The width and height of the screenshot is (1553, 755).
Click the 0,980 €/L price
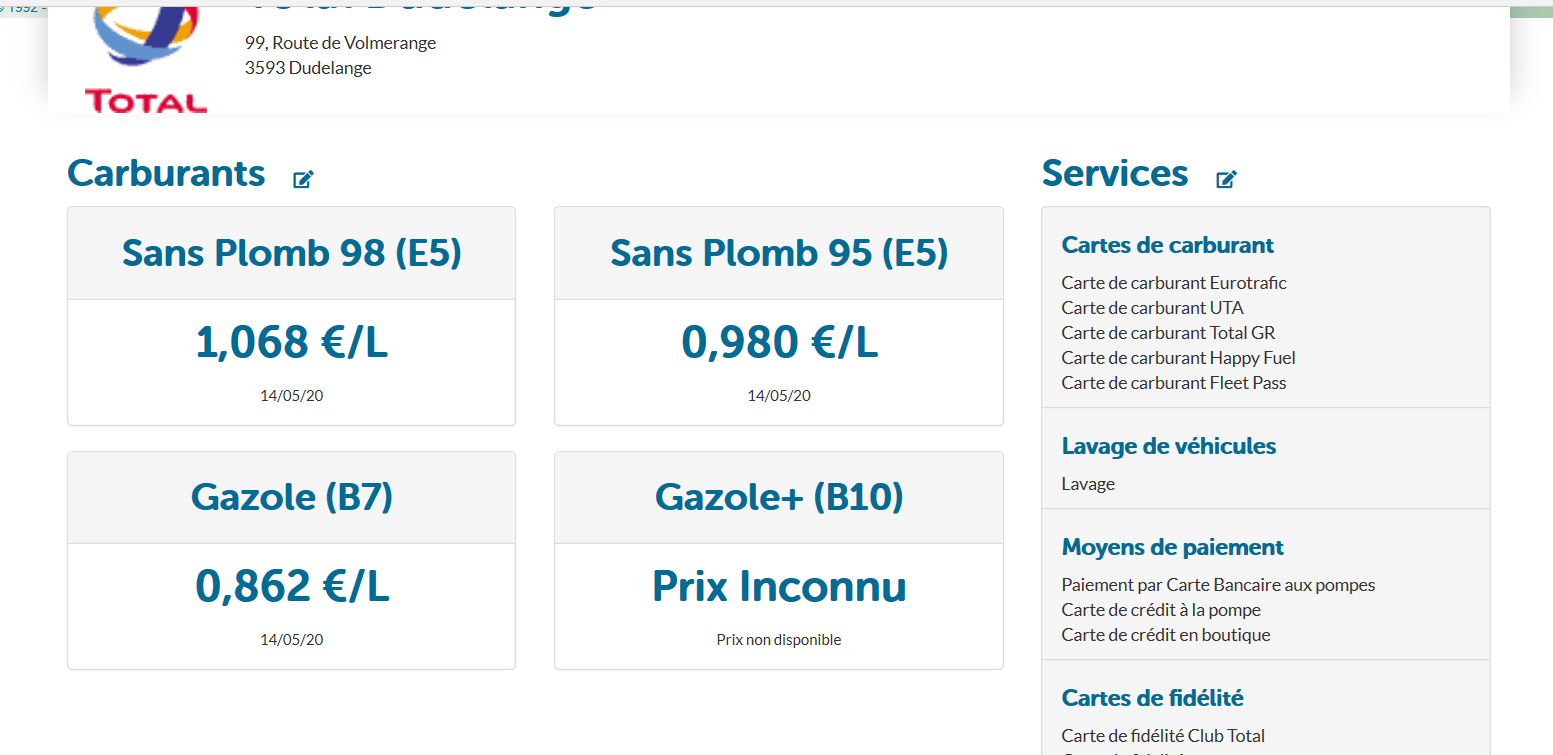coord(778,343)
